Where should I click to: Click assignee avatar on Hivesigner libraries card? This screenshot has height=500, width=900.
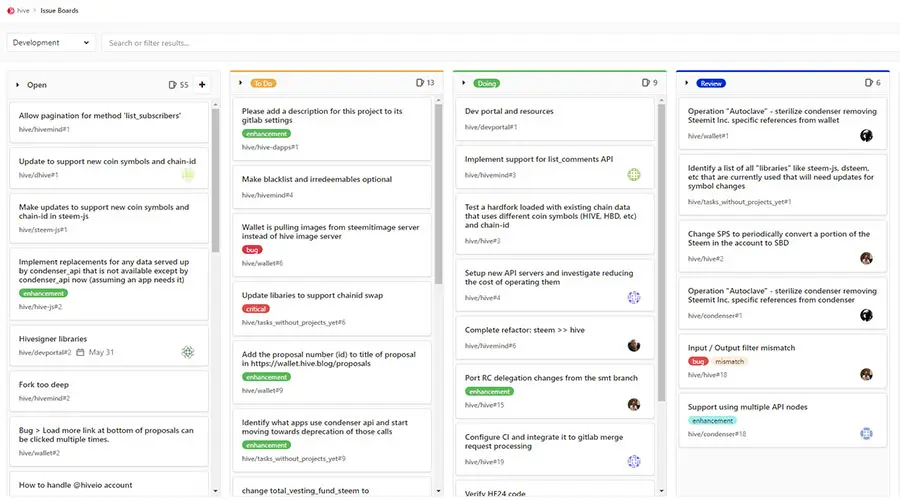pyautogui.click(x=187, y=352)
